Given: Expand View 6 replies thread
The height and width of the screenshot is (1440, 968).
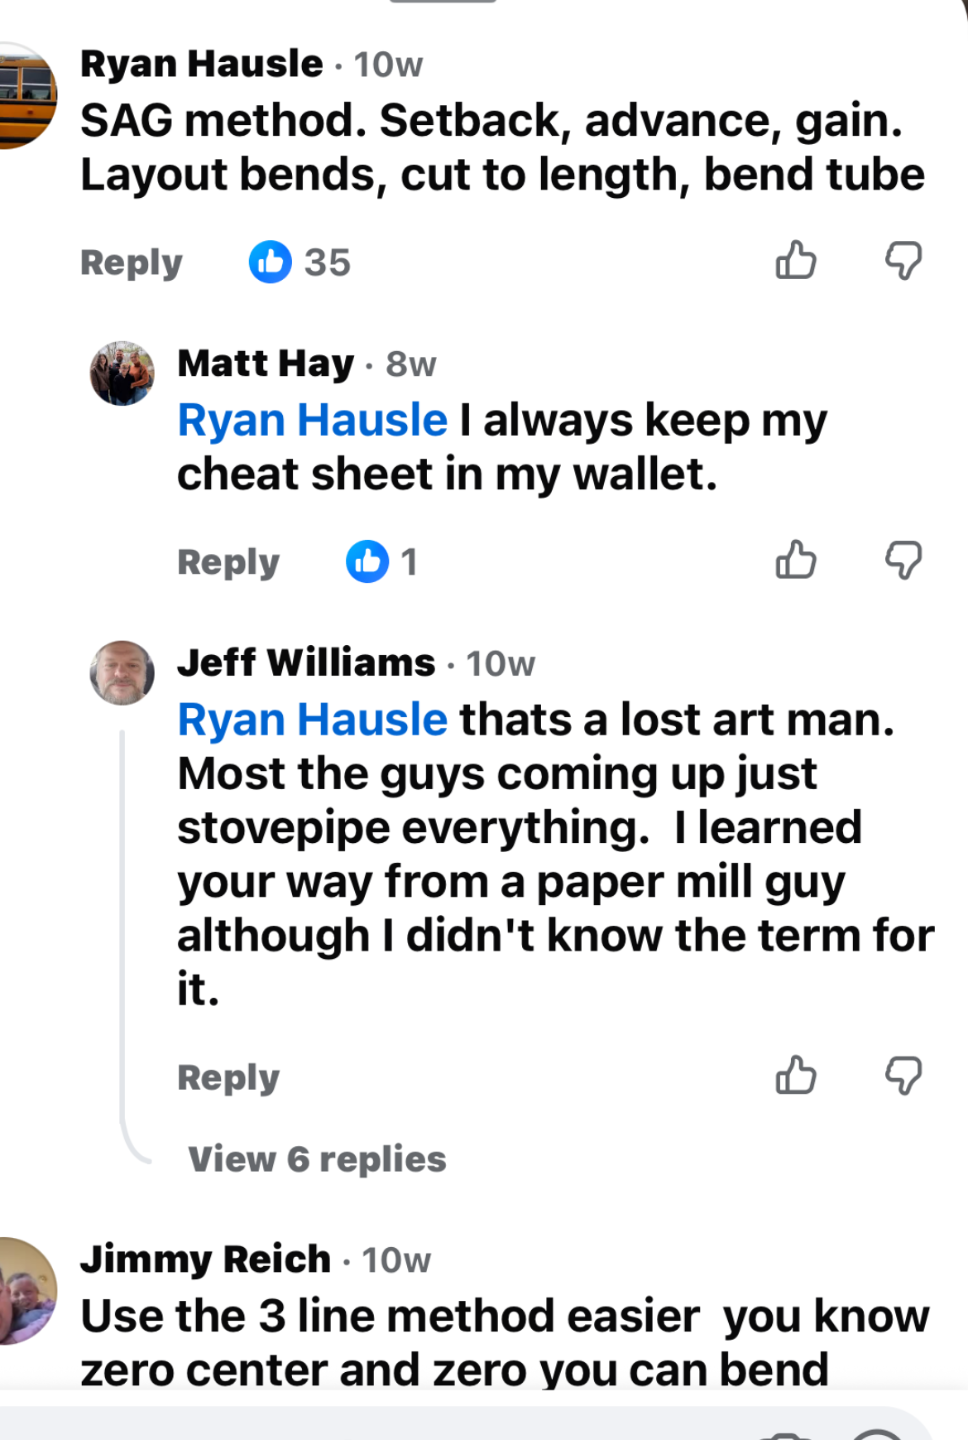Looking at the screenshot, I should 317,1159.
